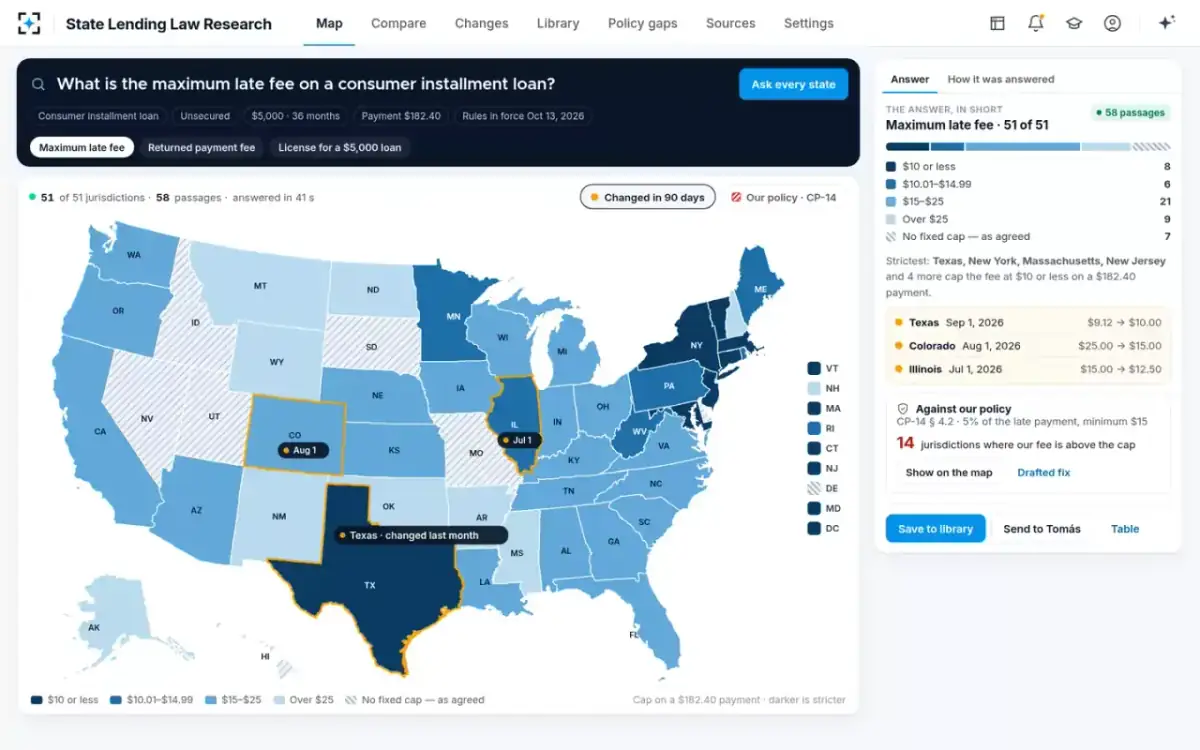Click the question text input field

(390, 84)
